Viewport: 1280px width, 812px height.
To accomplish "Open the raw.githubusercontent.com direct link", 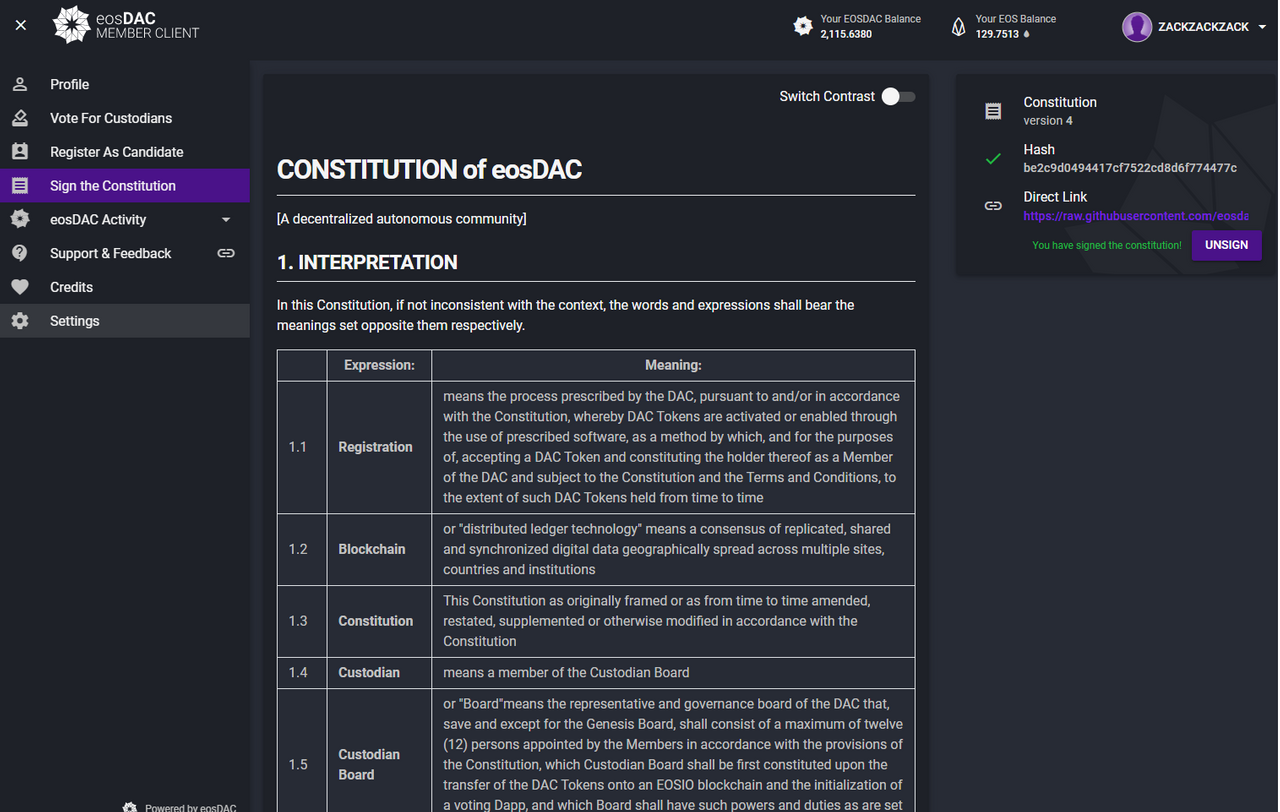I will 1136,216.
